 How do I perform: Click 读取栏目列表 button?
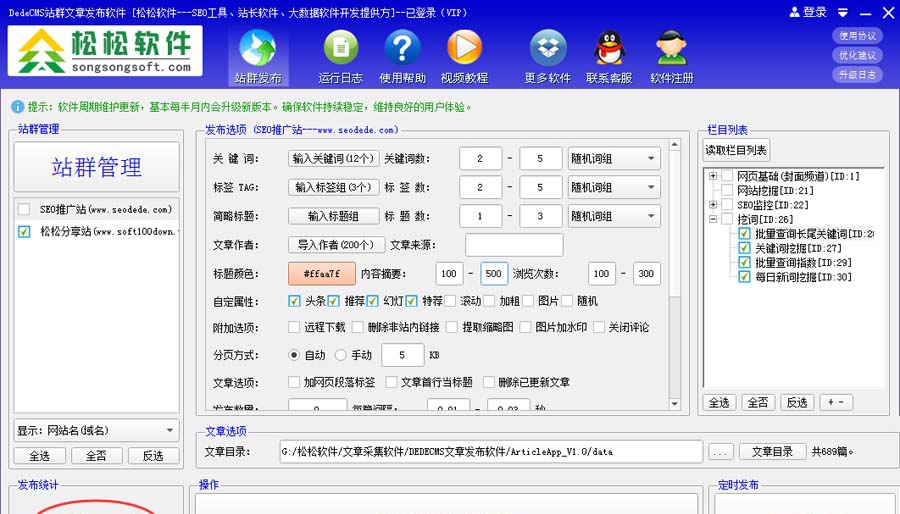736,150
